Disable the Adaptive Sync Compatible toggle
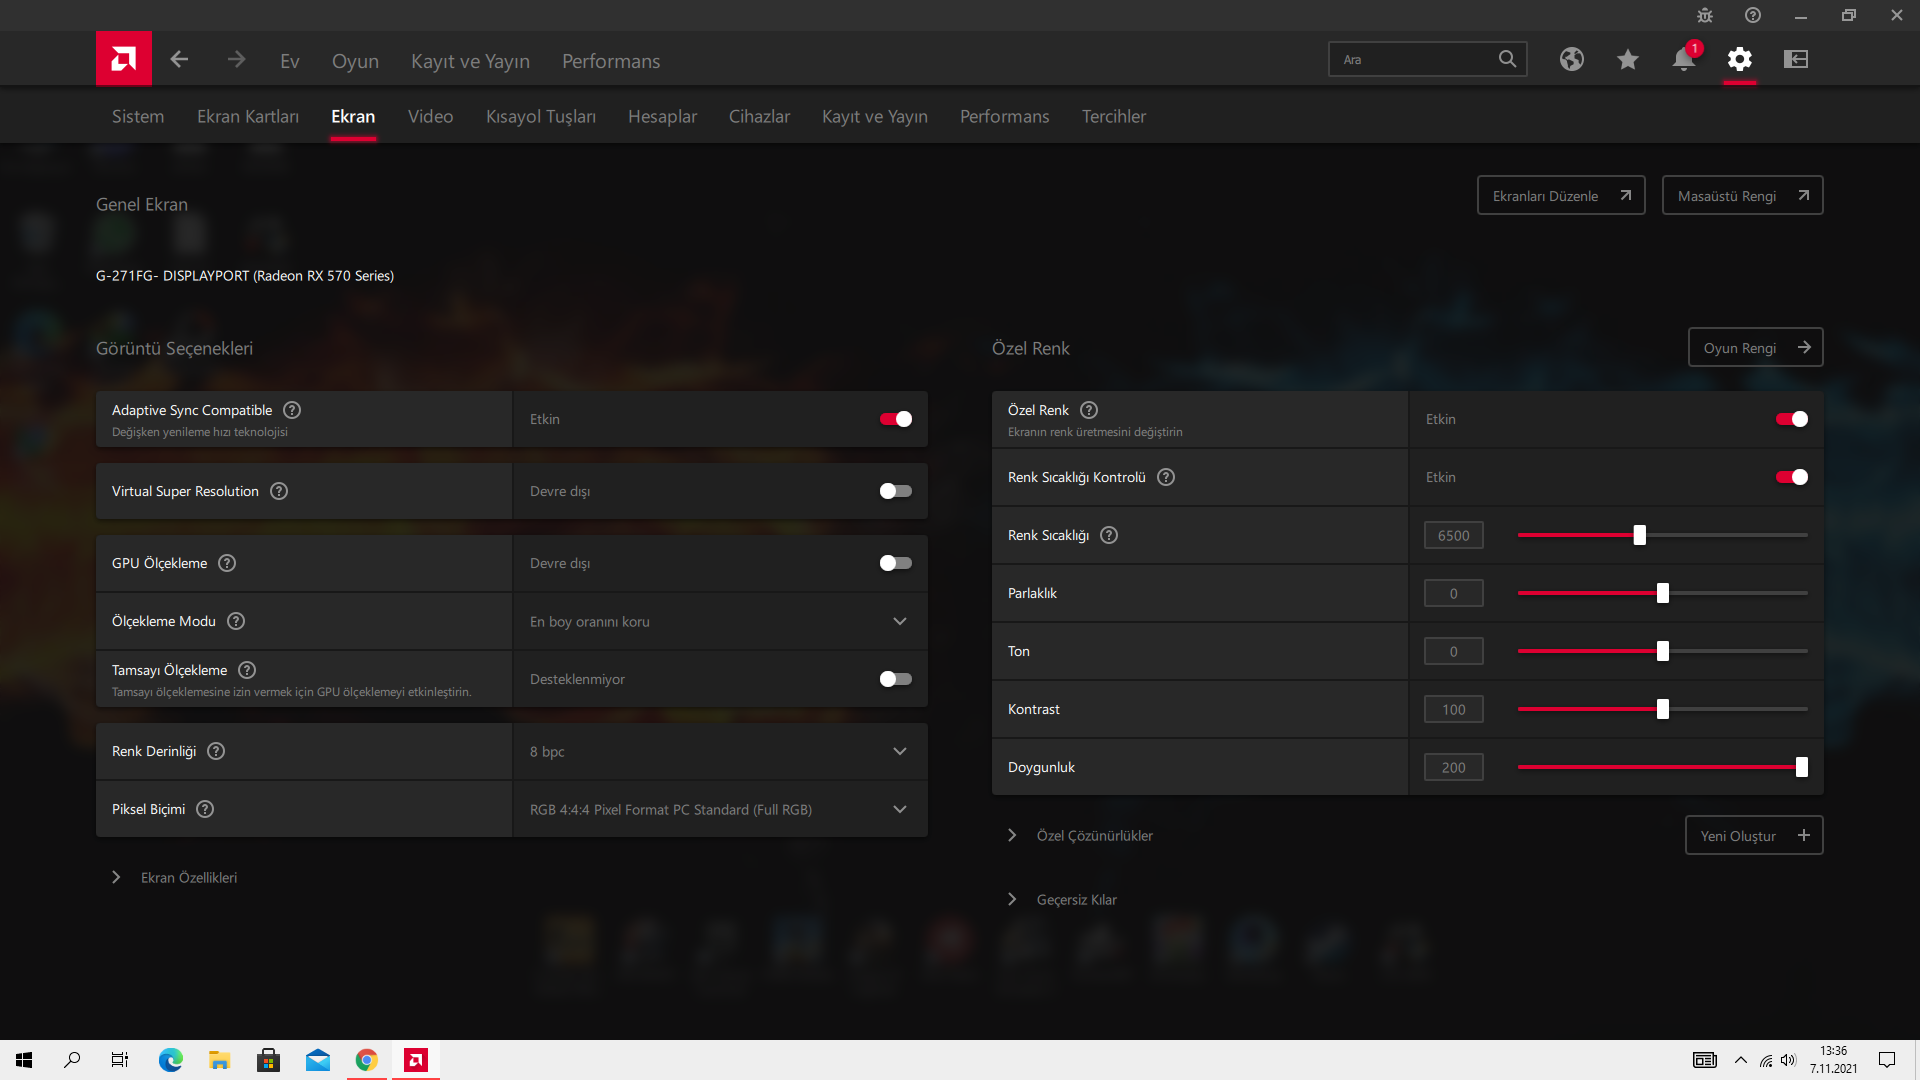Screen dimensions: 1920x1080 [895, 419]
